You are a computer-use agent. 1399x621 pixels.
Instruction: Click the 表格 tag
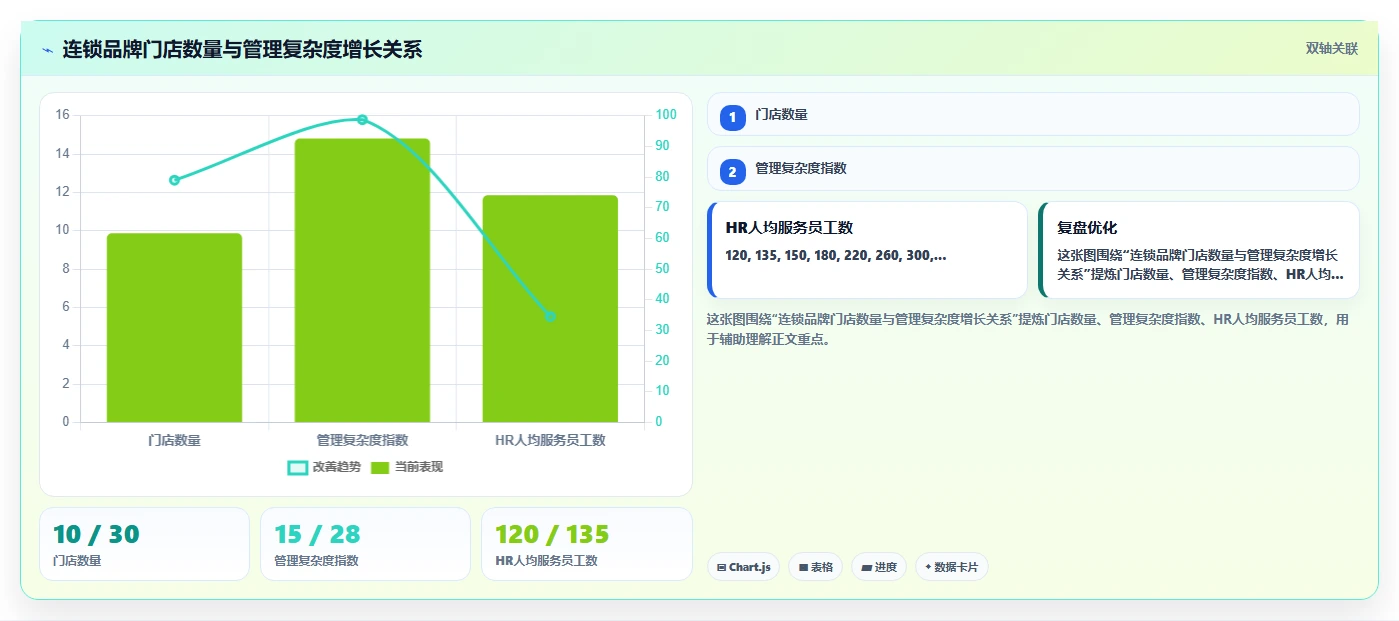pos(816,567)
